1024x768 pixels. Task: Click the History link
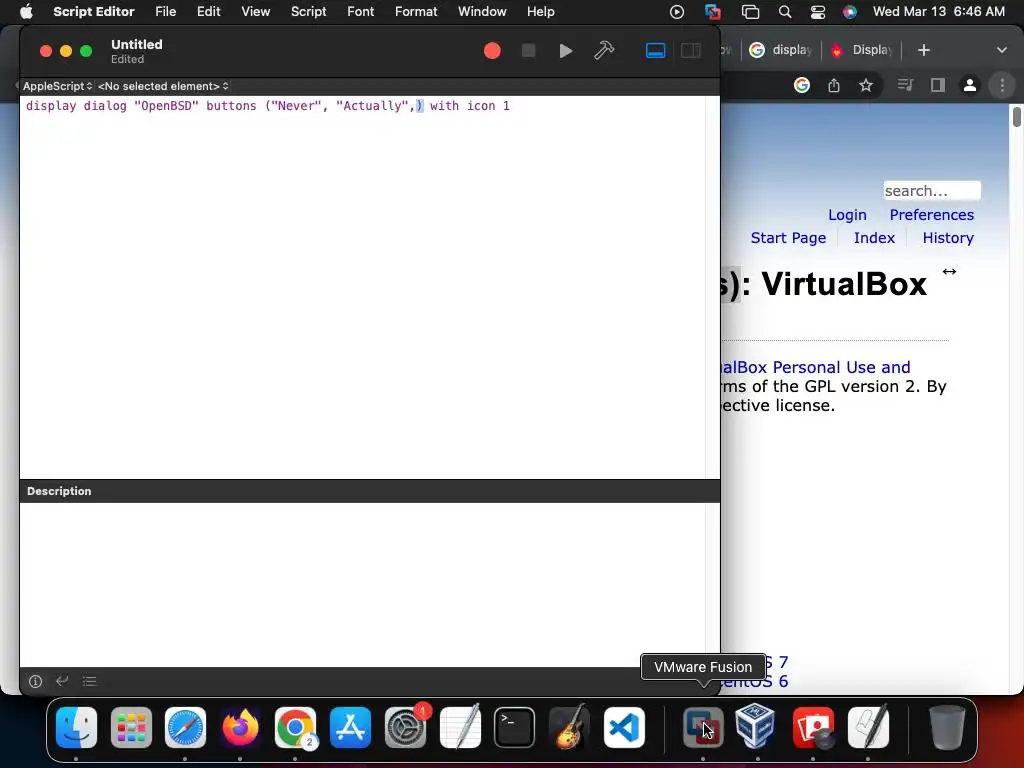click(x=948, y=238)
